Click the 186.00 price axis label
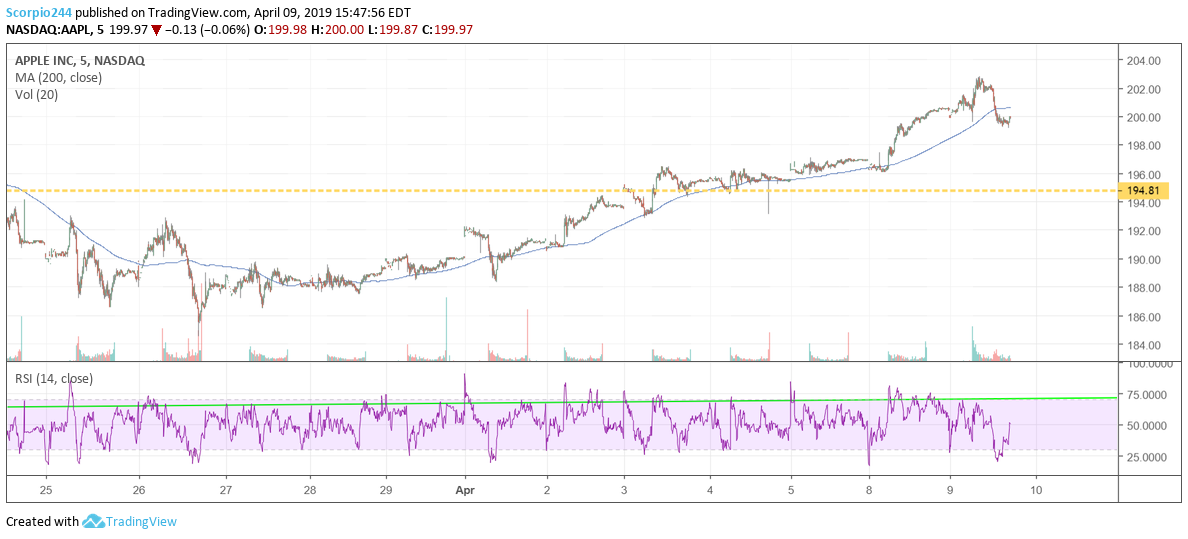This screenshot has width=1188, height=539. click(1143, 317)
